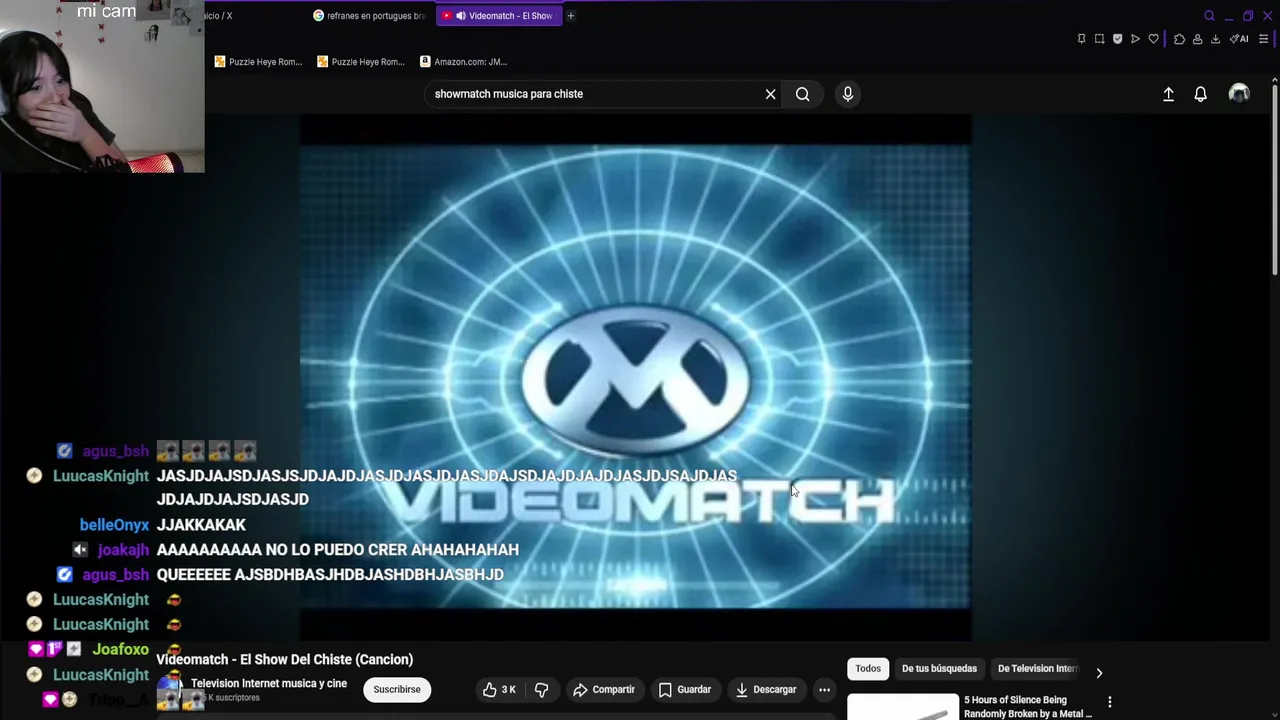Image resolution: width=1280 pixels, height=720 pixels.
Task: Select De Television Internet filter chip
Action: pos(1037,669)
